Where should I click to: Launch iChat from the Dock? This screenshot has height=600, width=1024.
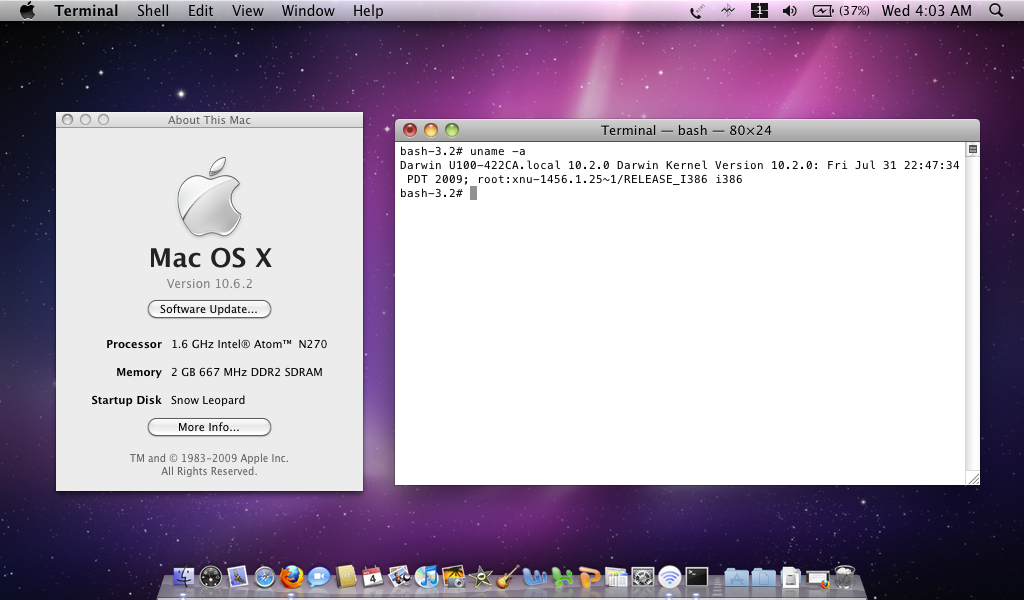point(319,576)
